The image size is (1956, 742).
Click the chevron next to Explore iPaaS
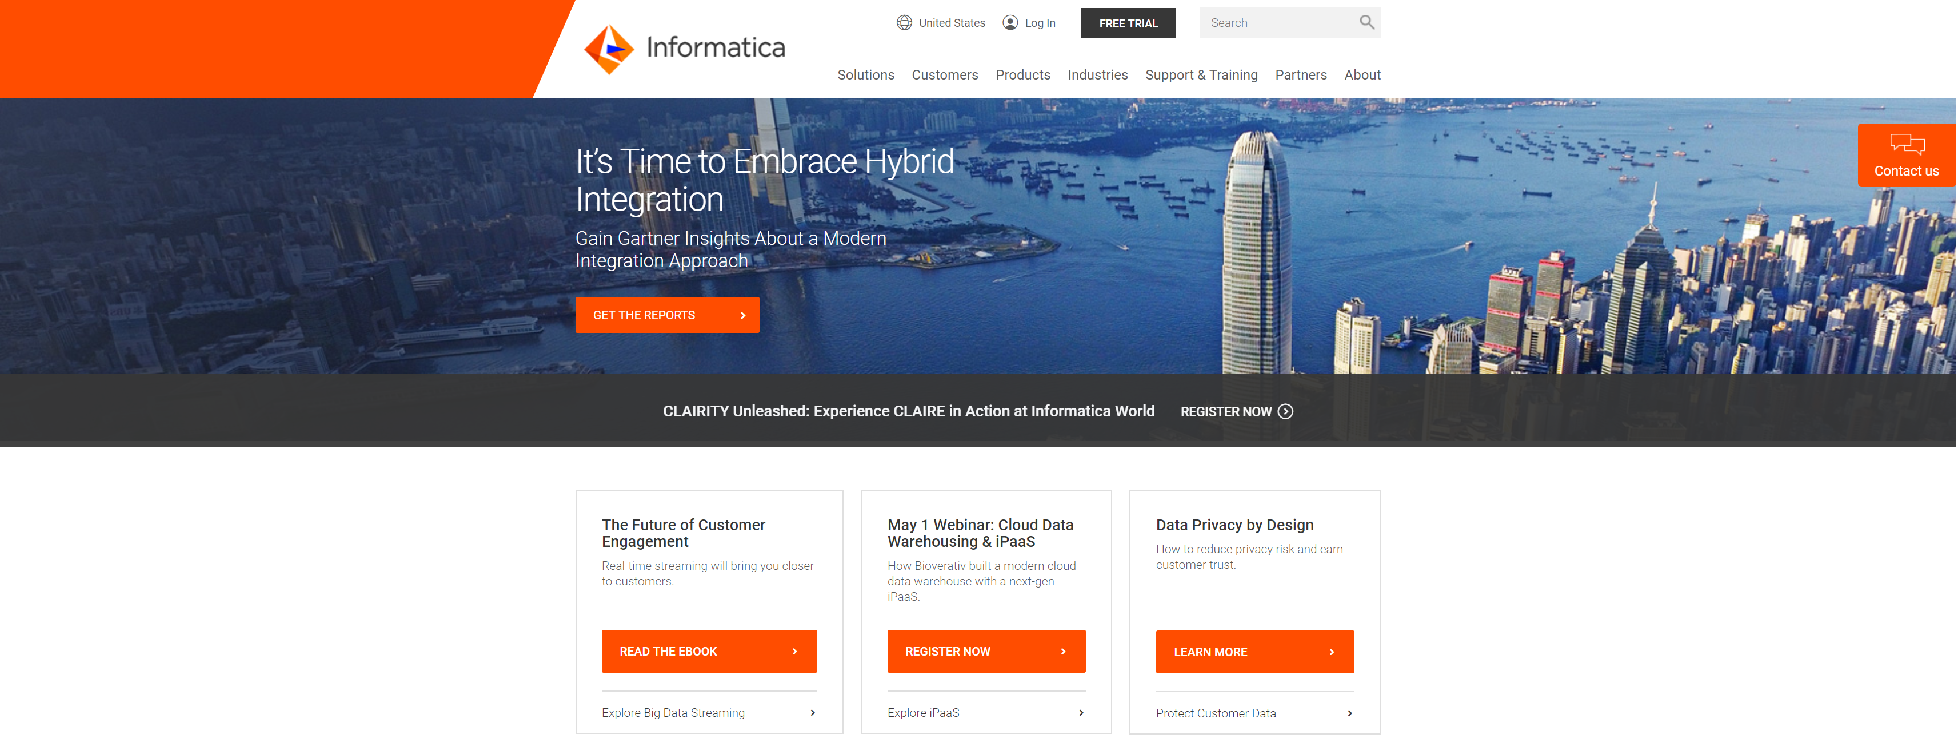(1081, 713)
